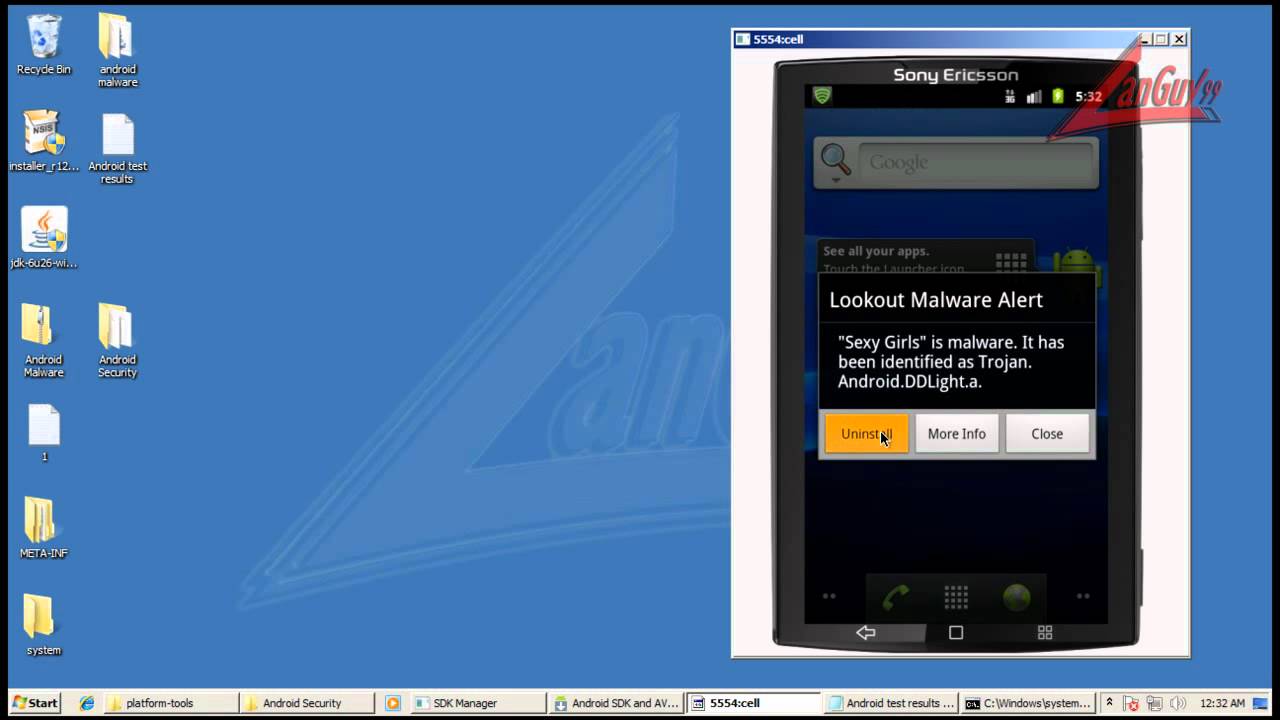Tap the 5:32 clock in Android status bar
Screen dimensions: 1280x720
(1088, 97)
